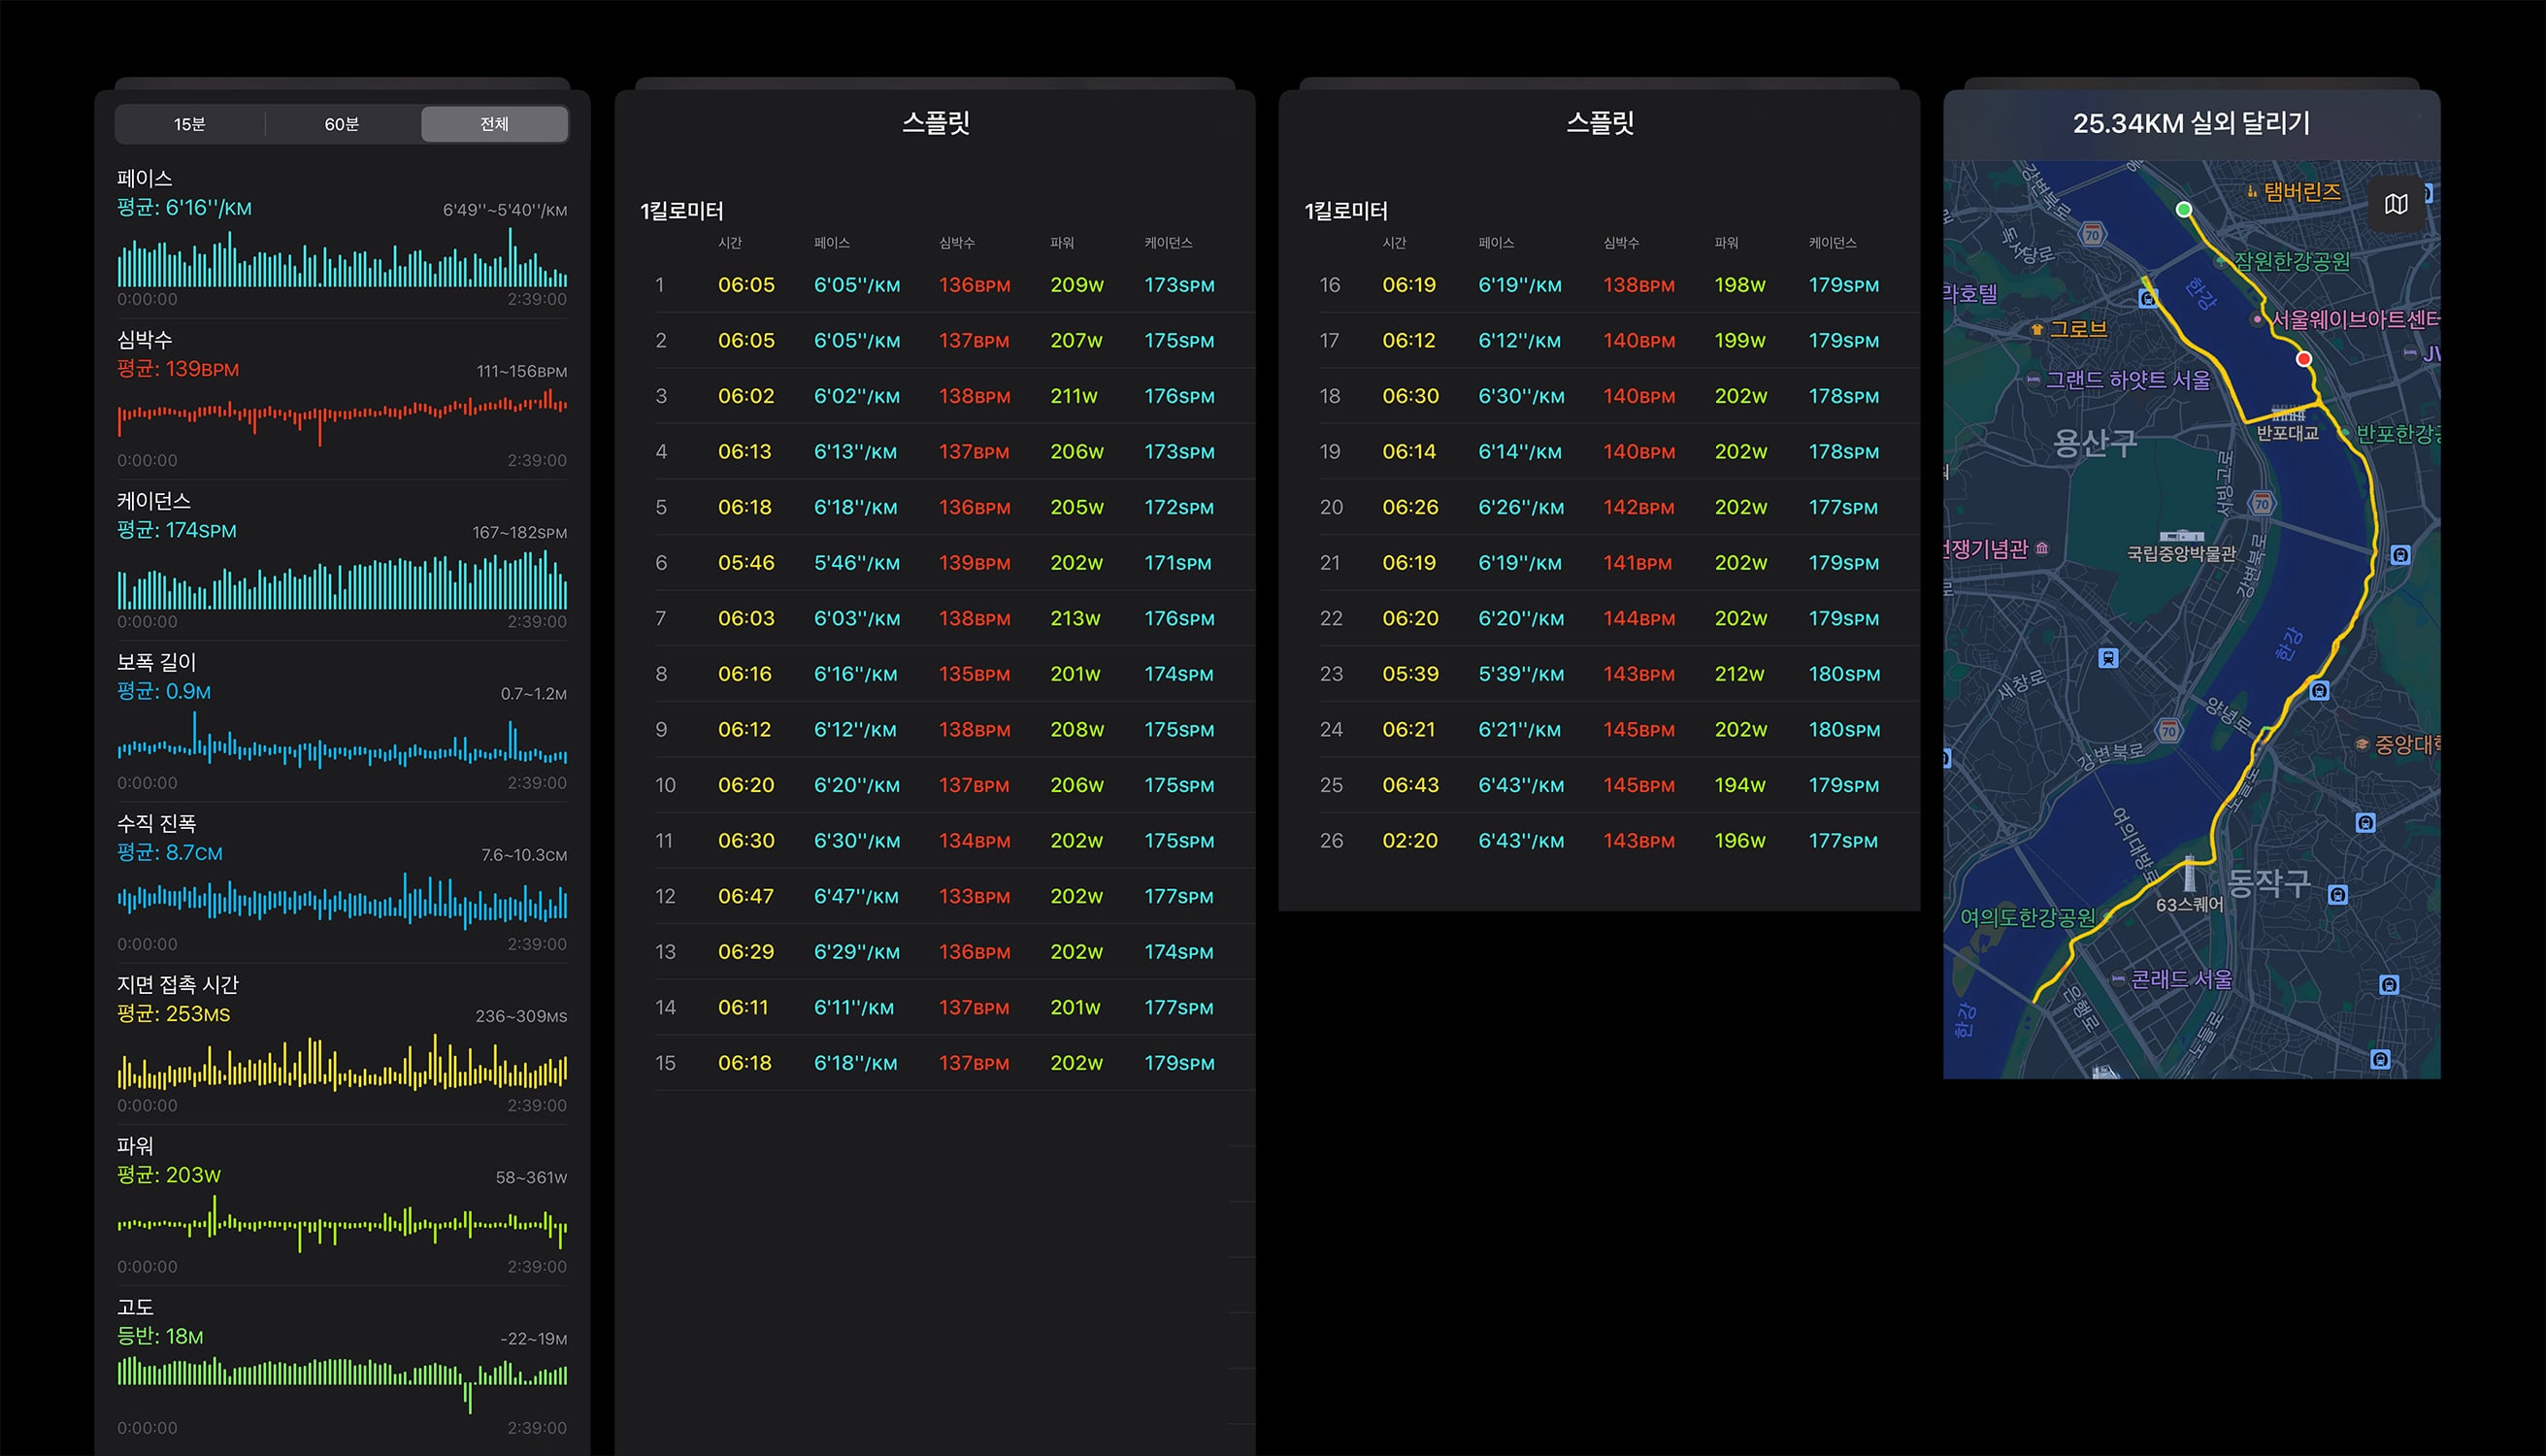Click the 평균: 174SPM cadence value

(x=177, y=530)
